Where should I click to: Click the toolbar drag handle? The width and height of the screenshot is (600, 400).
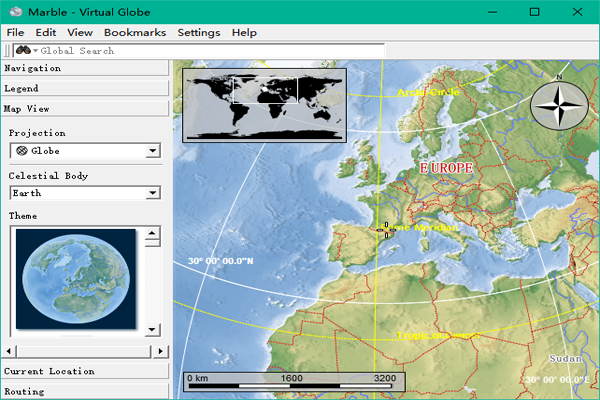pyautogui.click(x=7, y=51)
